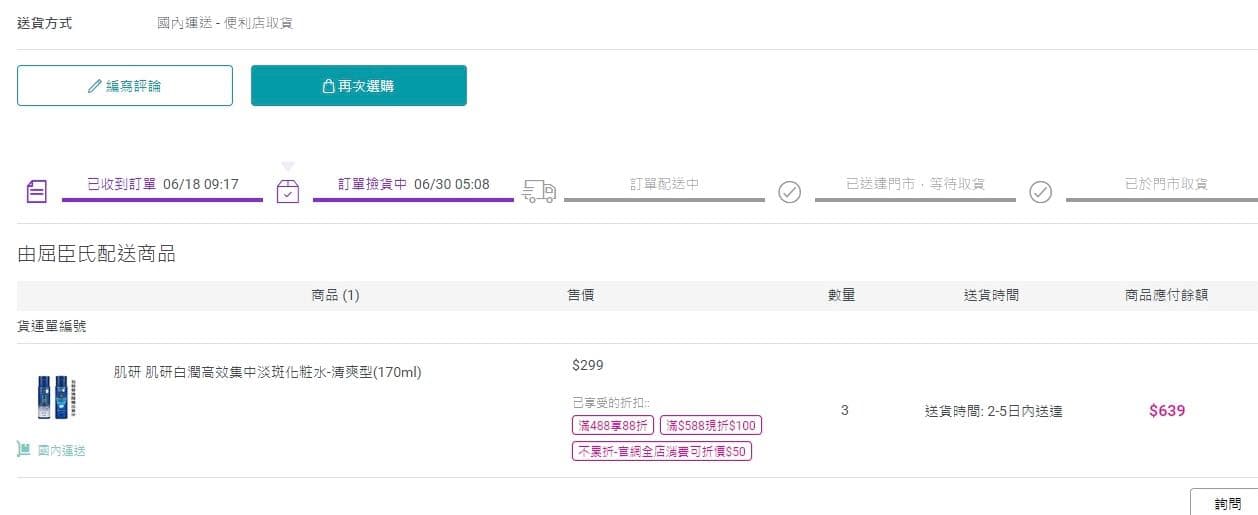Click the 訂單配送中 progress step

pyautogui.click(x=664, y=184)
